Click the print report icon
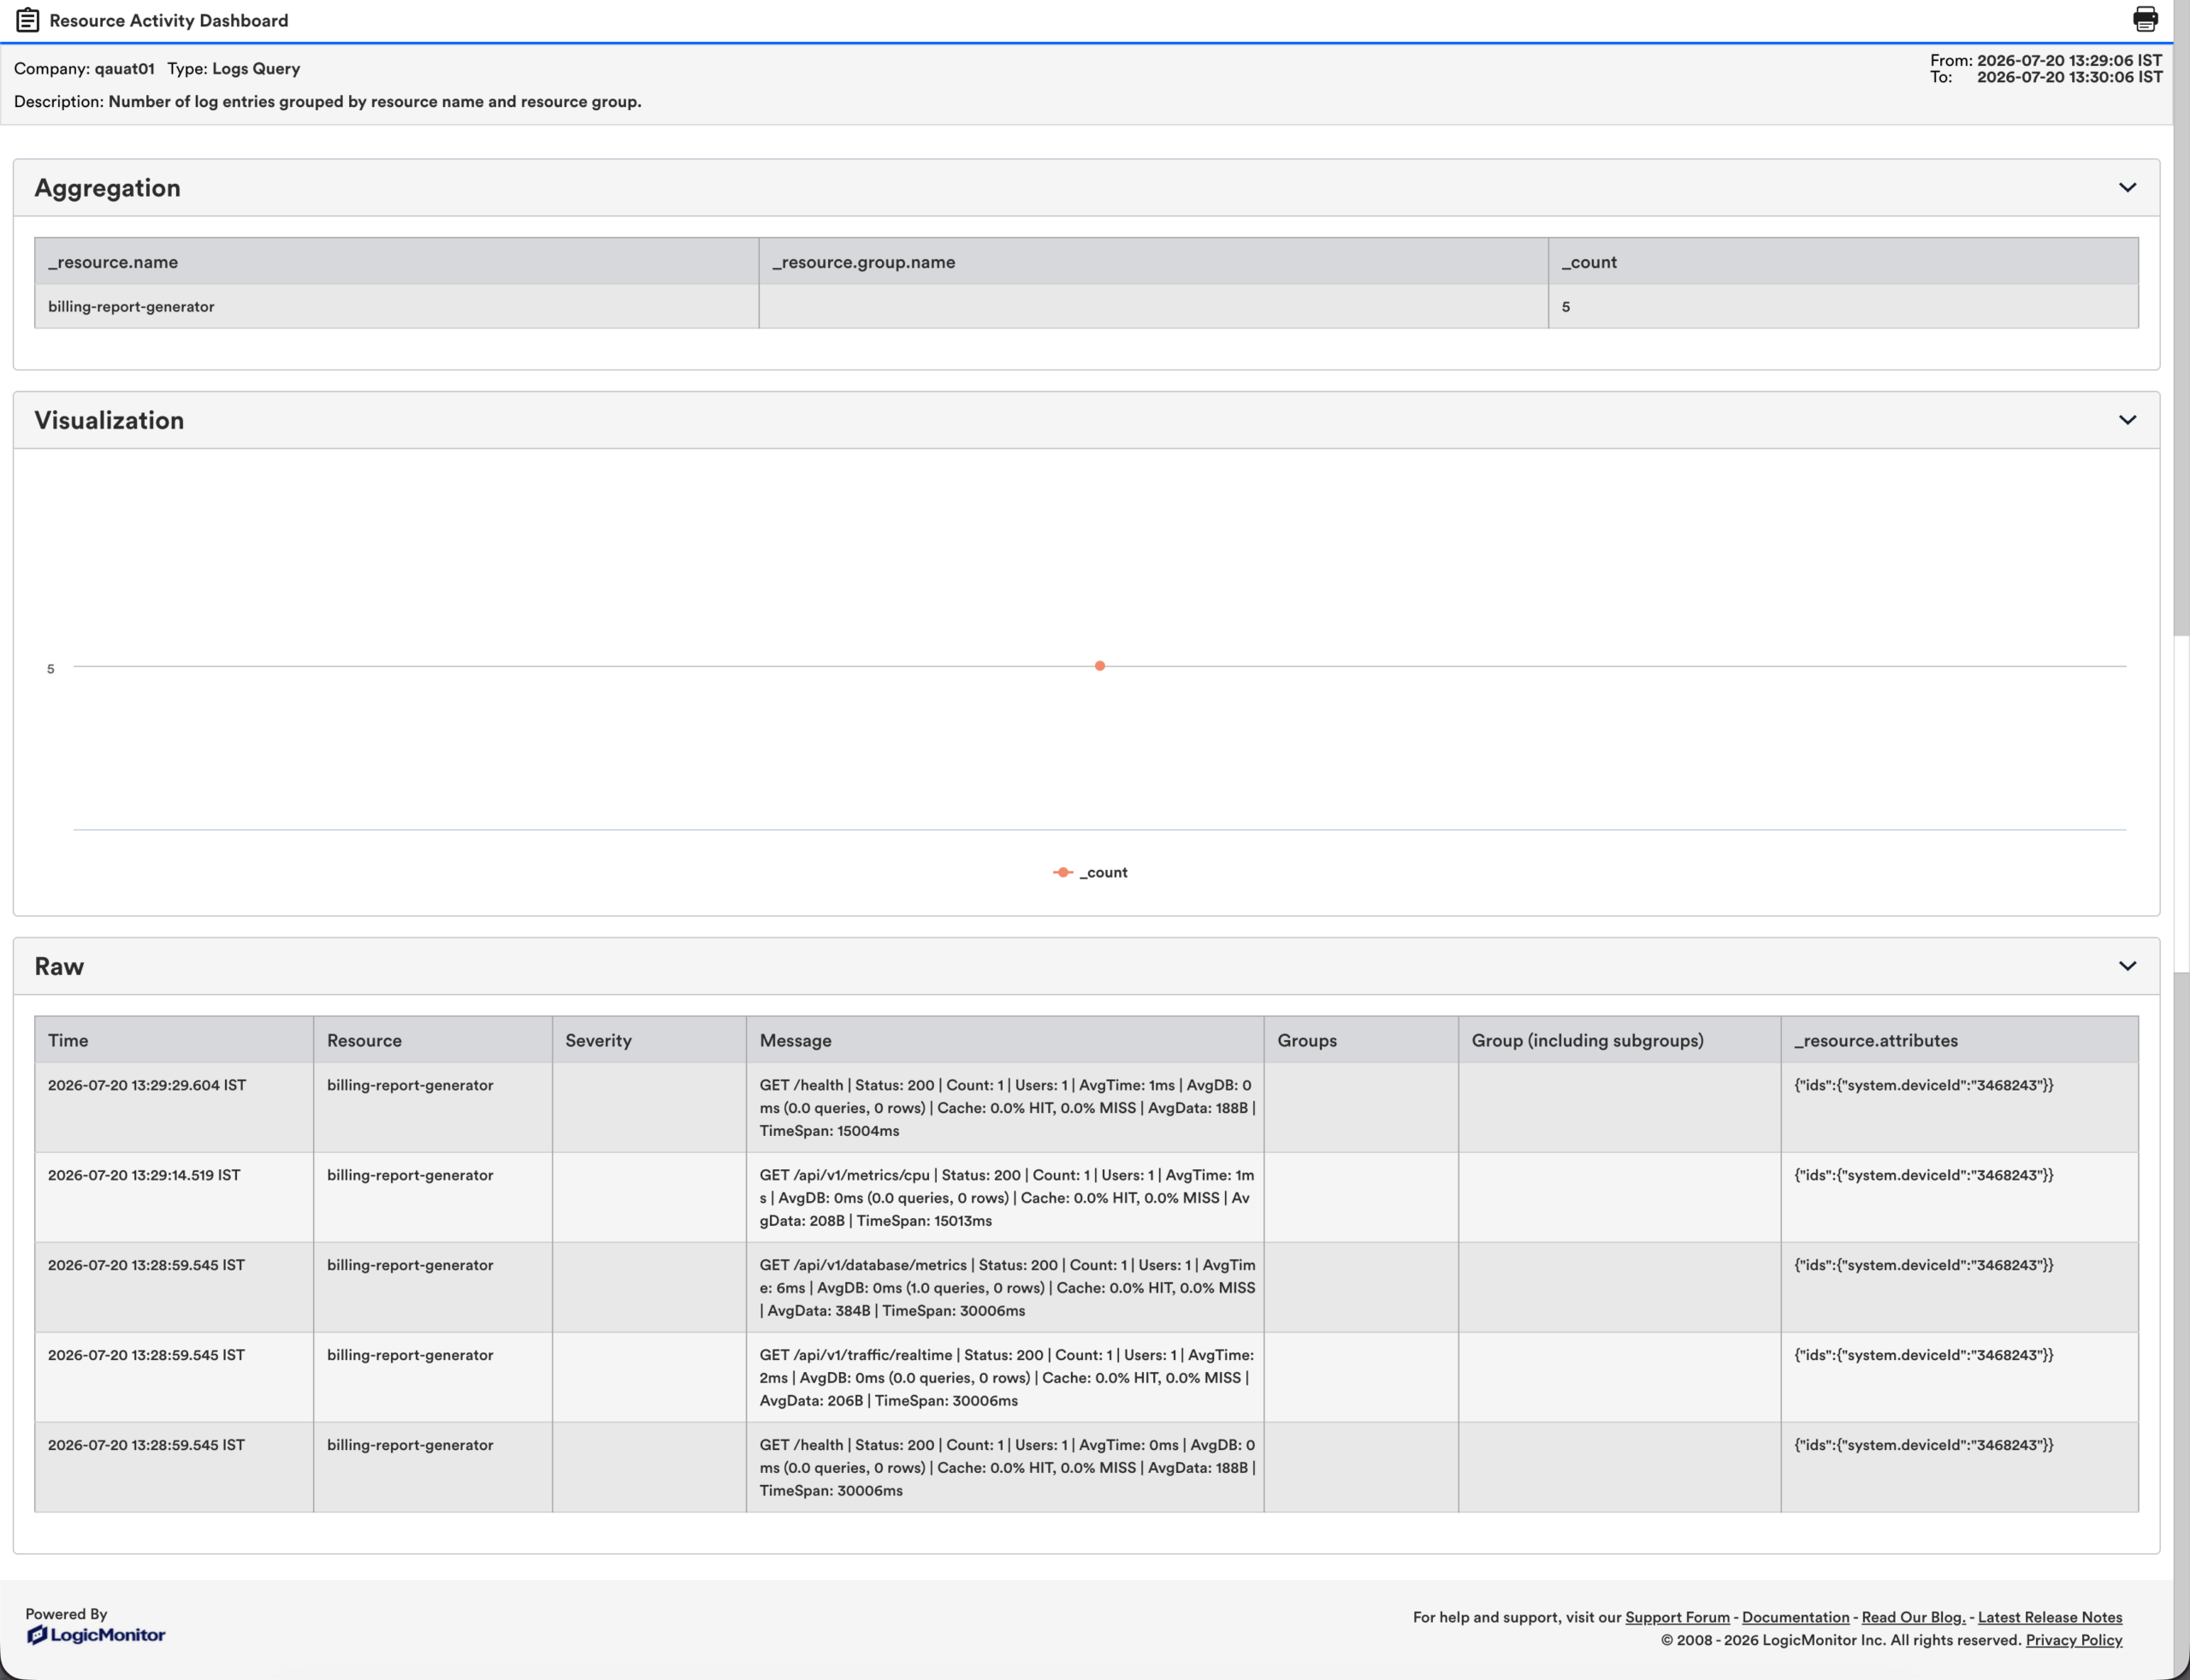This screenshot has height=1680, width=2190. [2145, 19]
